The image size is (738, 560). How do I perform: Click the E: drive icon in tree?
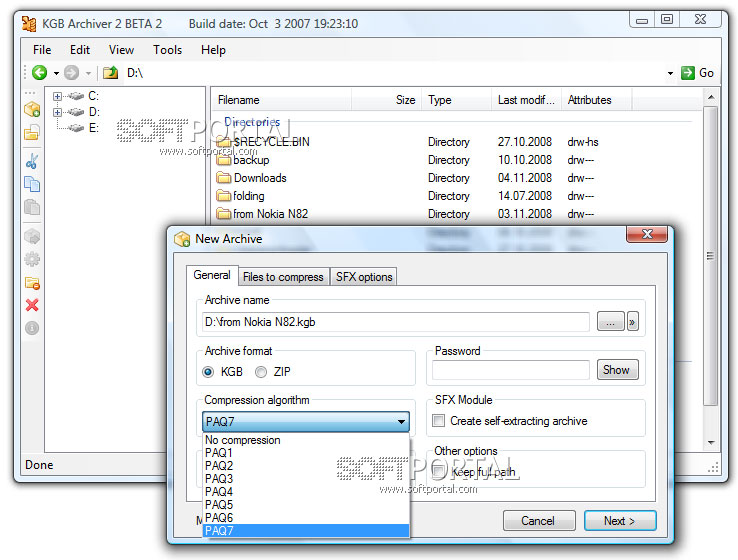[x=75, y=128]
